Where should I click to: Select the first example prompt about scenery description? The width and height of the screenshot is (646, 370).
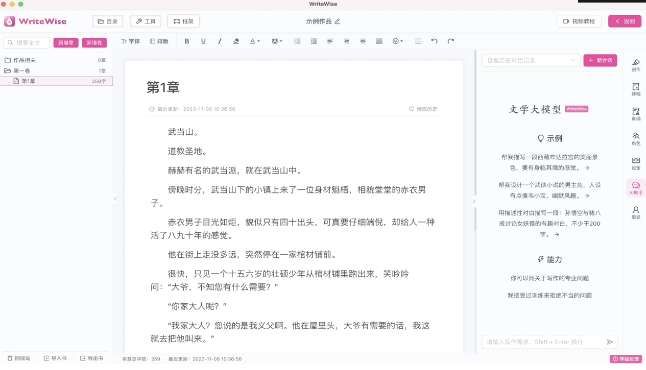point(549,162)
